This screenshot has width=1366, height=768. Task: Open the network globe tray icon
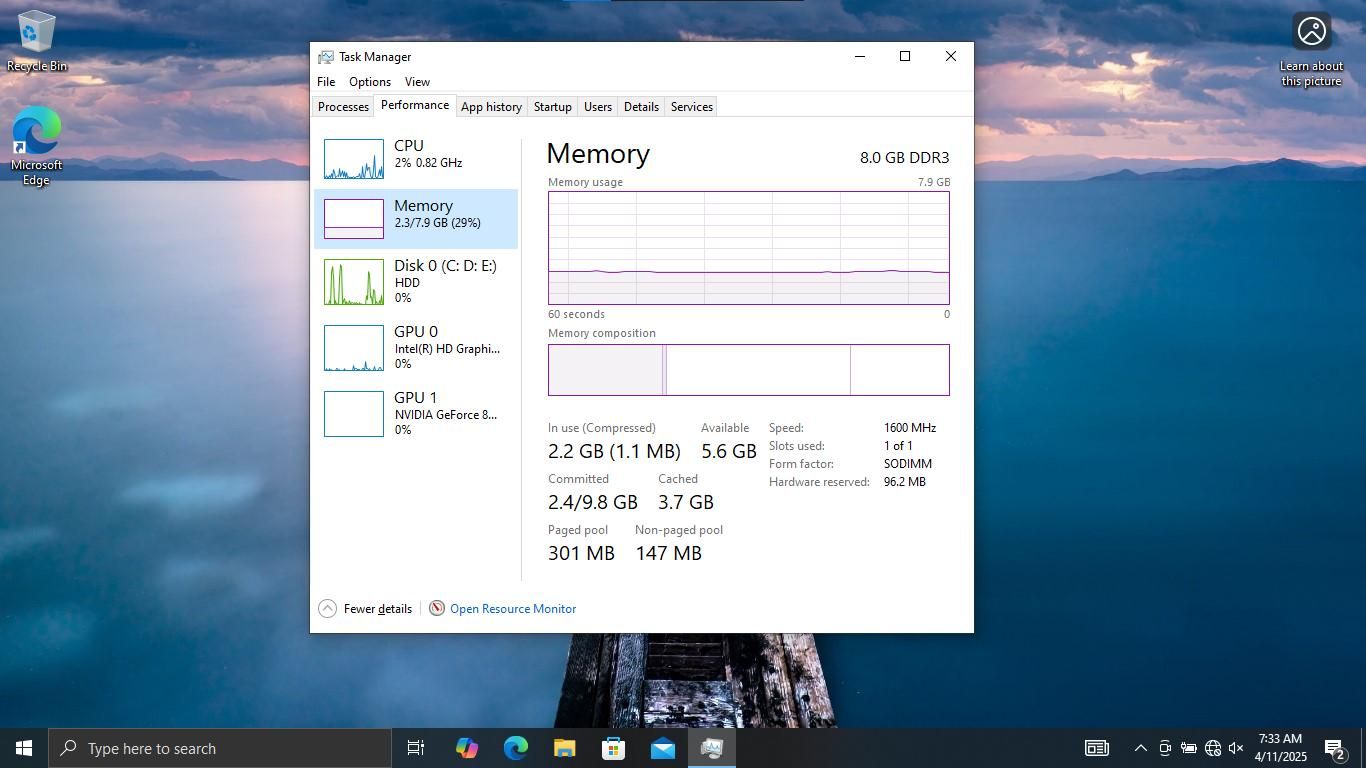coord(1213,748)
